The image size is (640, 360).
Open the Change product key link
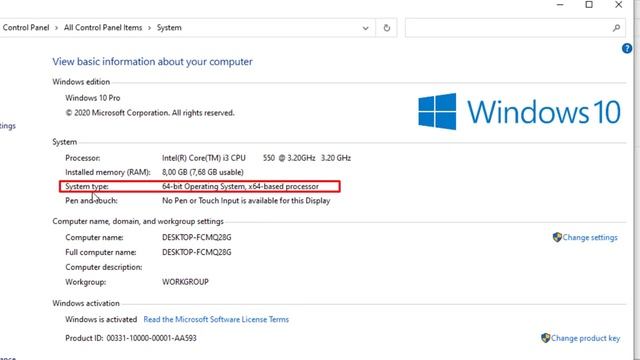(x=585, y=338)
